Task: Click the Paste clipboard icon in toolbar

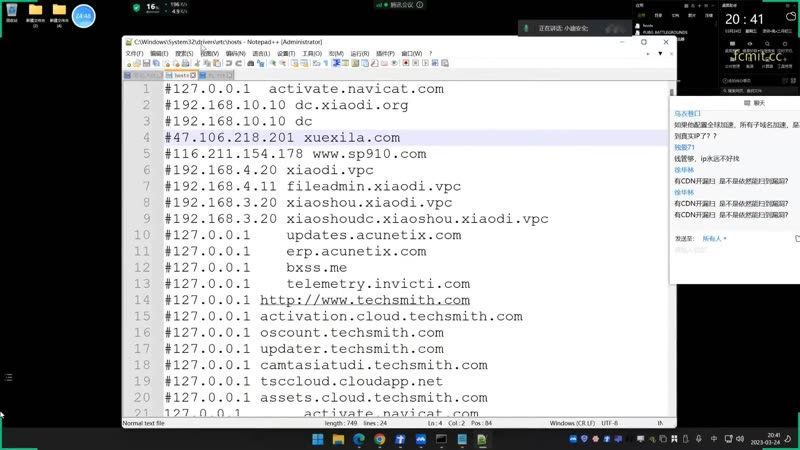Action: 217,63
